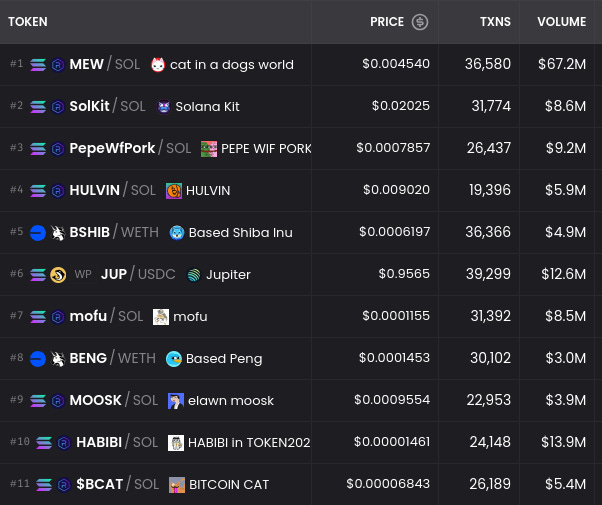Click the Raydium icon in MOOSK row
Viewport: 602px width, 505px height.
[58, 401]
